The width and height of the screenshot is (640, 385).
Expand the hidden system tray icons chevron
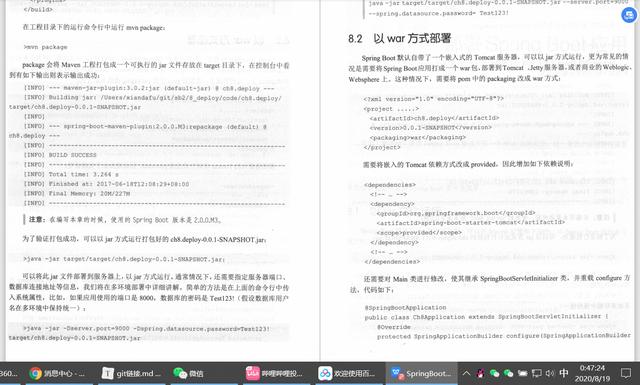(x=466, y=373)
